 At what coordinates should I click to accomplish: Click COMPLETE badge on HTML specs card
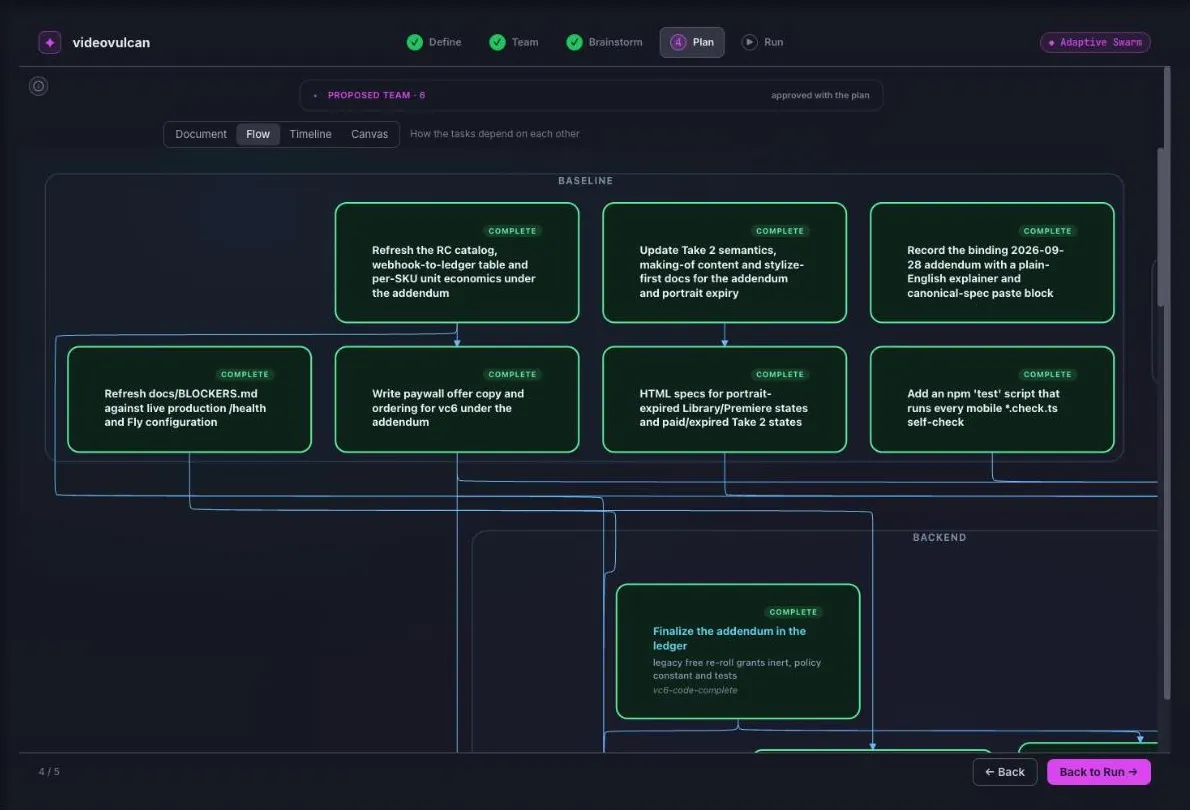[779, 374]
